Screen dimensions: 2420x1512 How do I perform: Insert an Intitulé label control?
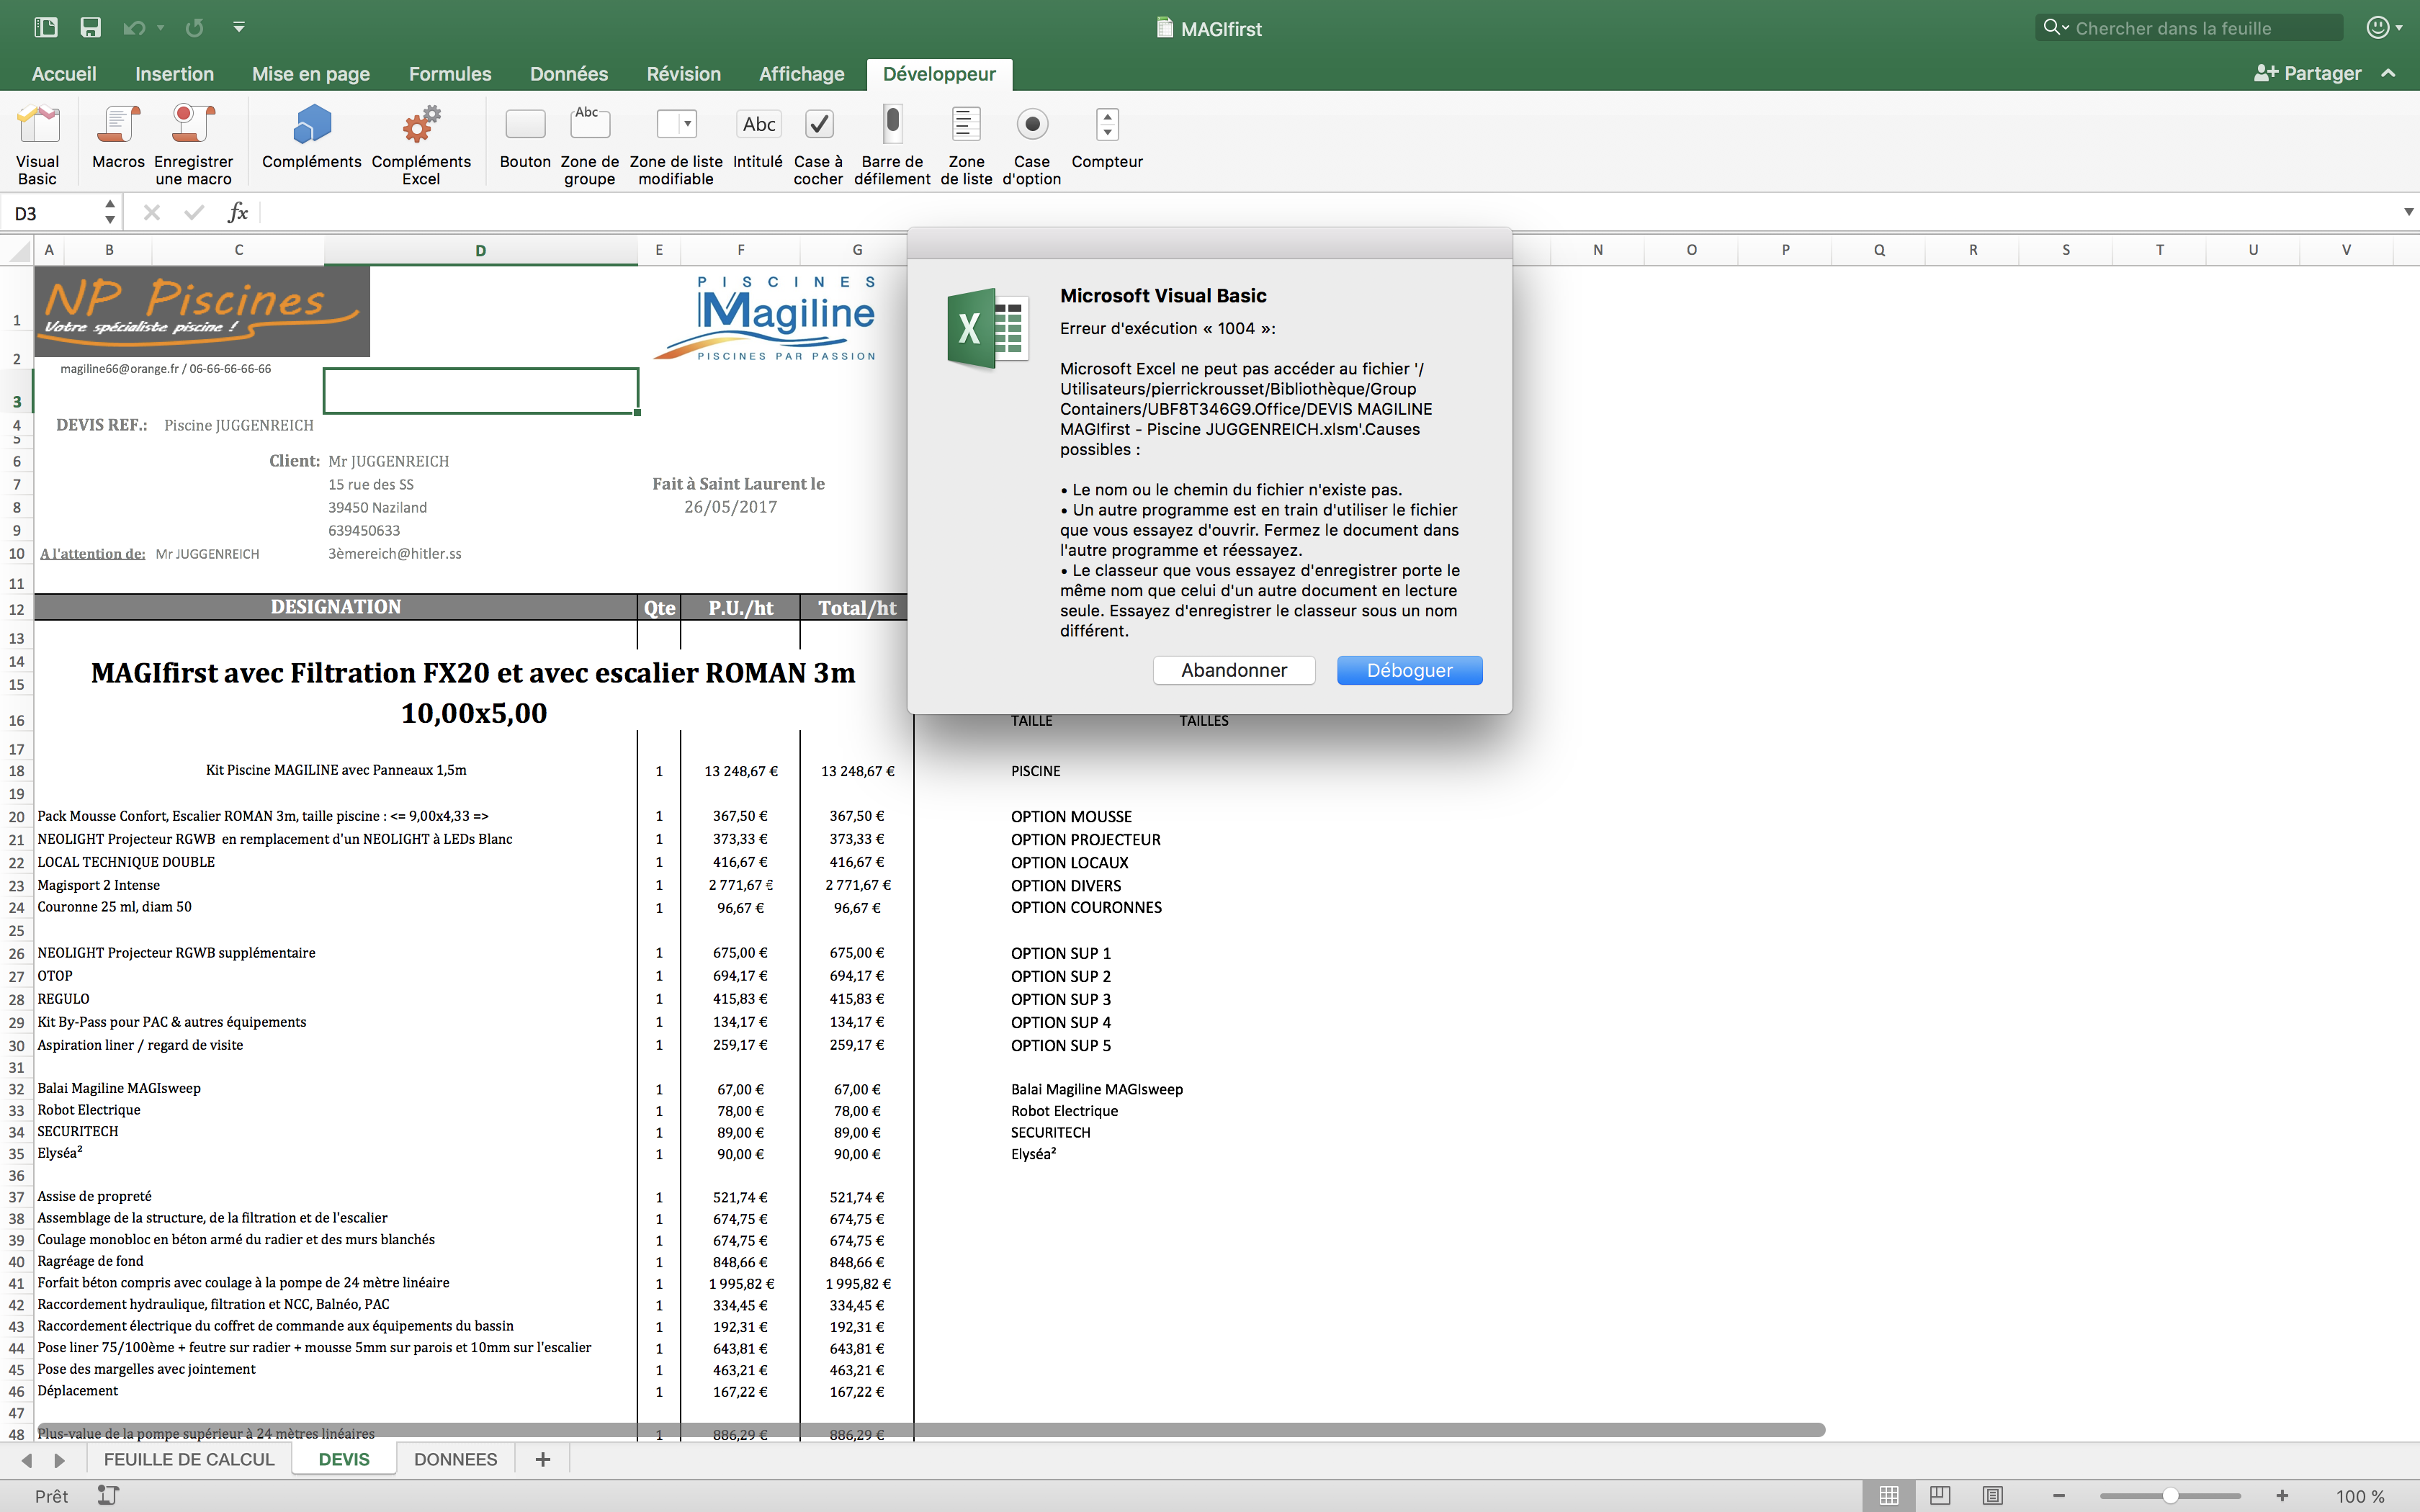[758, 136]
